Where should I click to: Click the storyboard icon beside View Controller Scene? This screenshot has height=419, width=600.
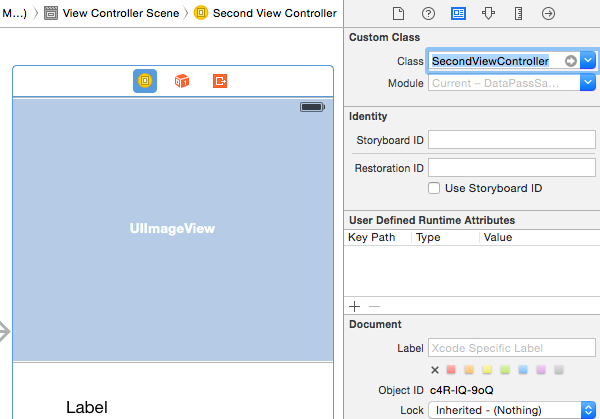click(51, 13)
